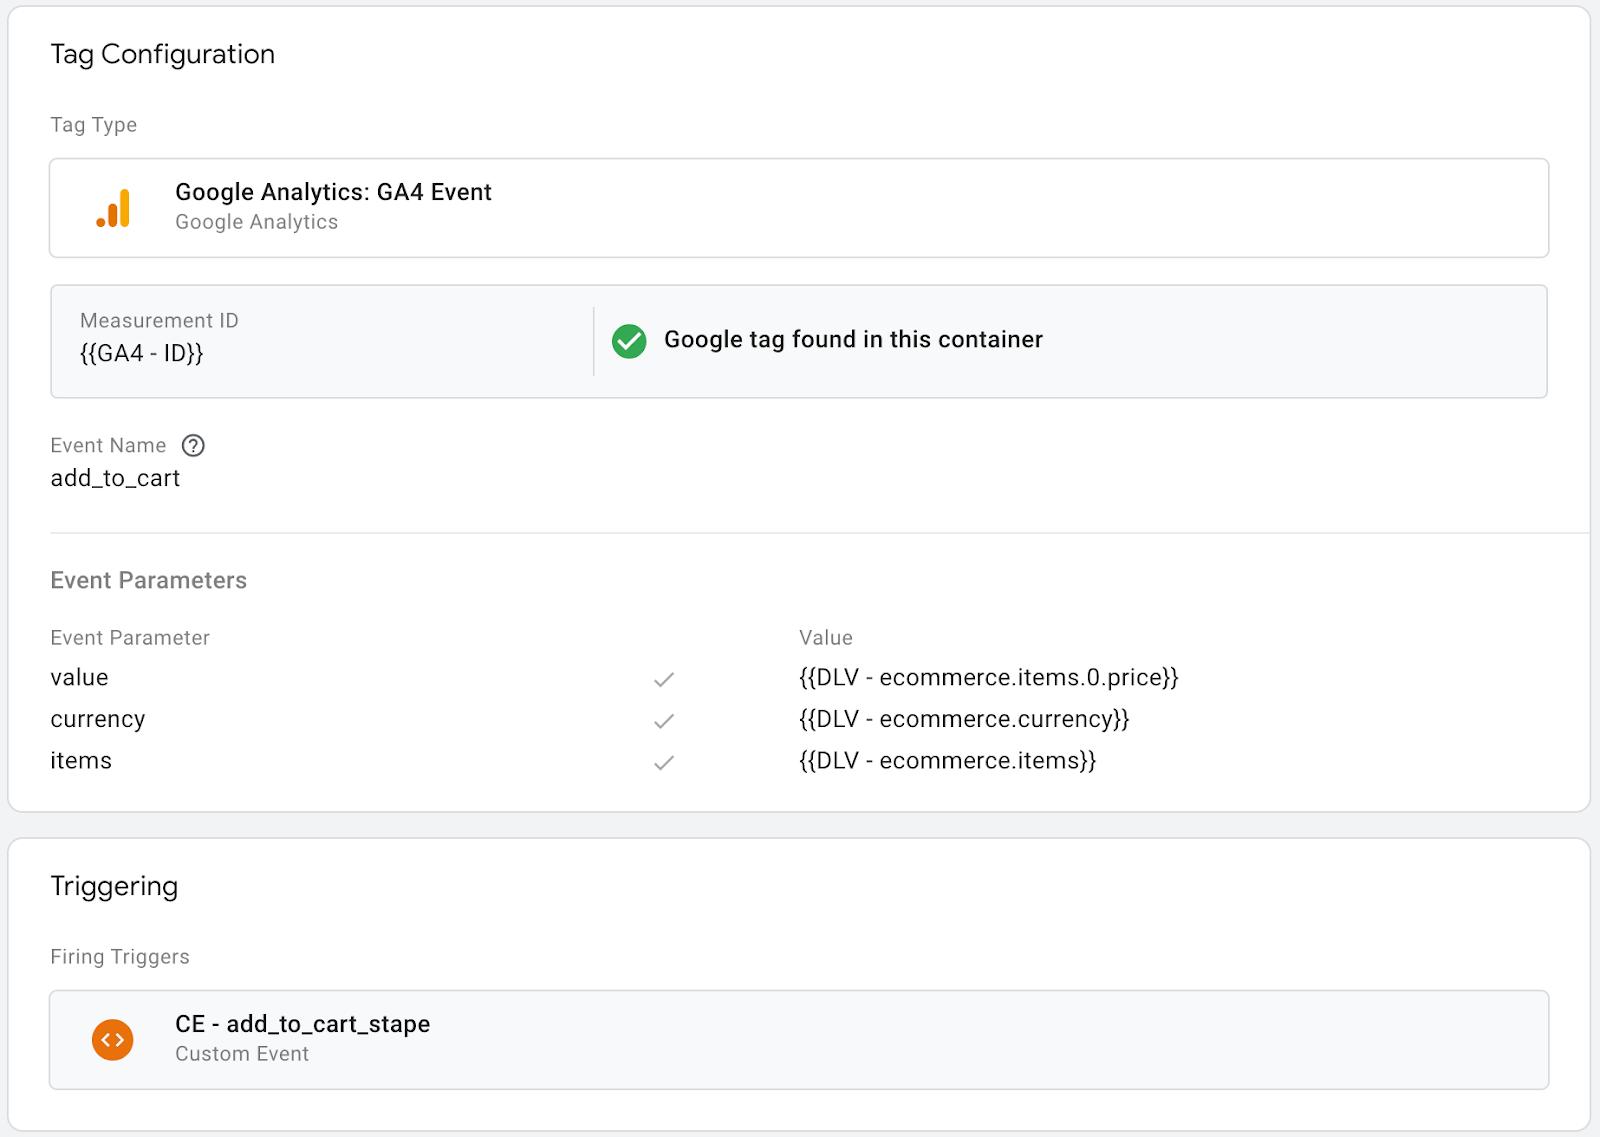Click the checkmark in the currency row
Screen dimensions: 1600x1137
664,721
